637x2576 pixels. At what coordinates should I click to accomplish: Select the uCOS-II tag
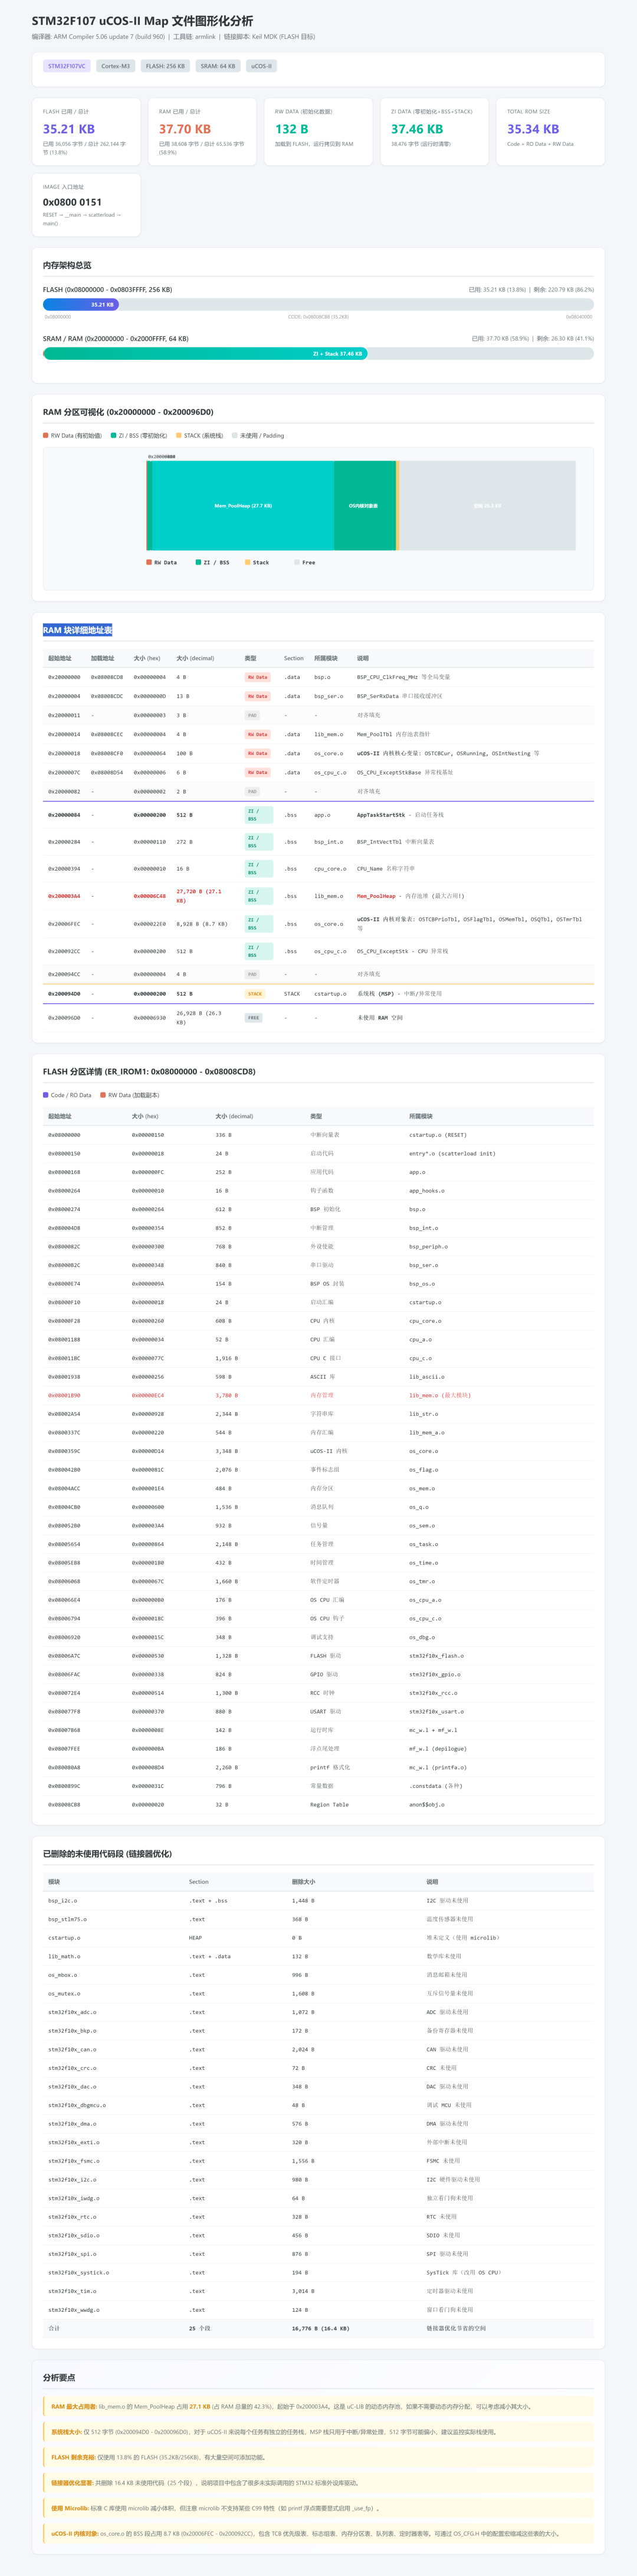pyautogui.click(x=261, y=66)
